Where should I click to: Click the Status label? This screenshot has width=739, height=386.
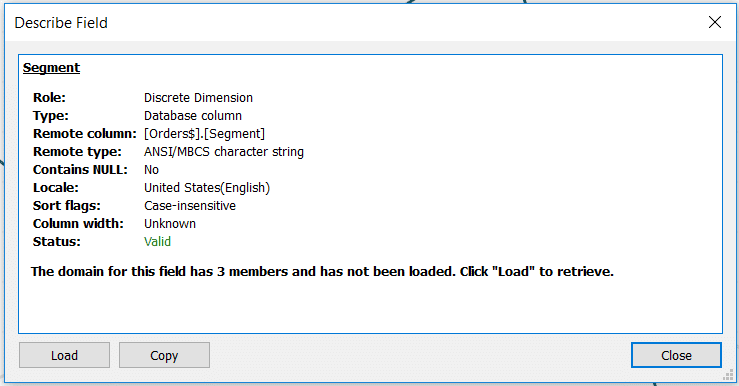[x=57, y=241]
